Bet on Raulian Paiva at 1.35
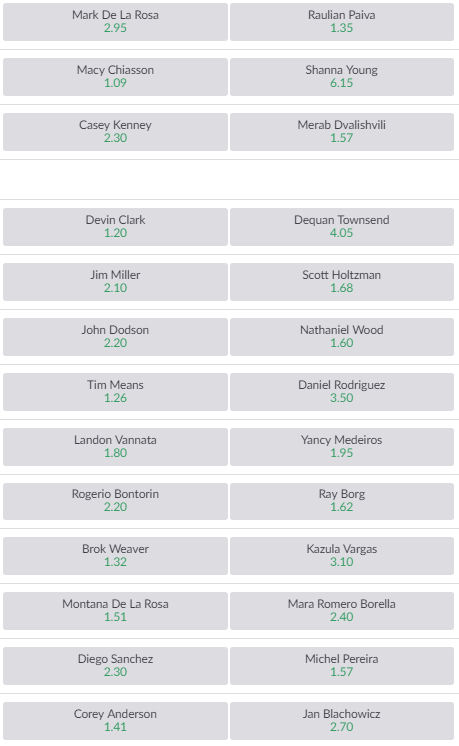 [x=342, y=22]
